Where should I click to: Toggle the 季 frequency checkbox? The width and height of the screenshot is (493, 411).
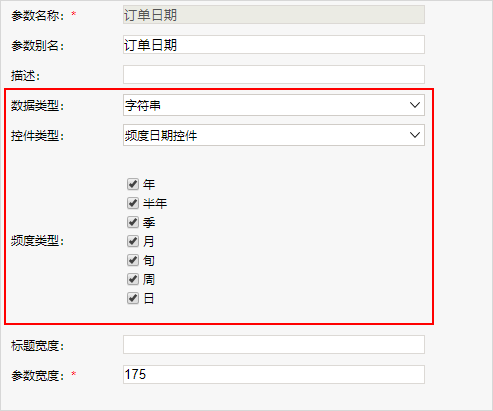[133, 222]
